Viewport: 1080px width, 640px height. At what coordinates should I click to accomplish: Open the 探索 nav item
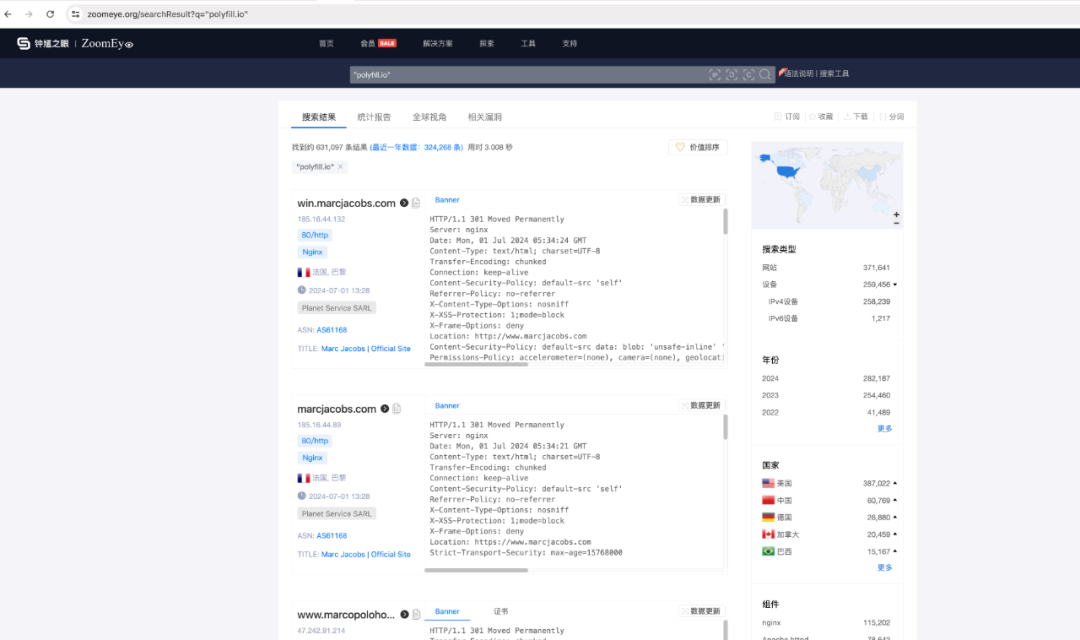(486, 43)
